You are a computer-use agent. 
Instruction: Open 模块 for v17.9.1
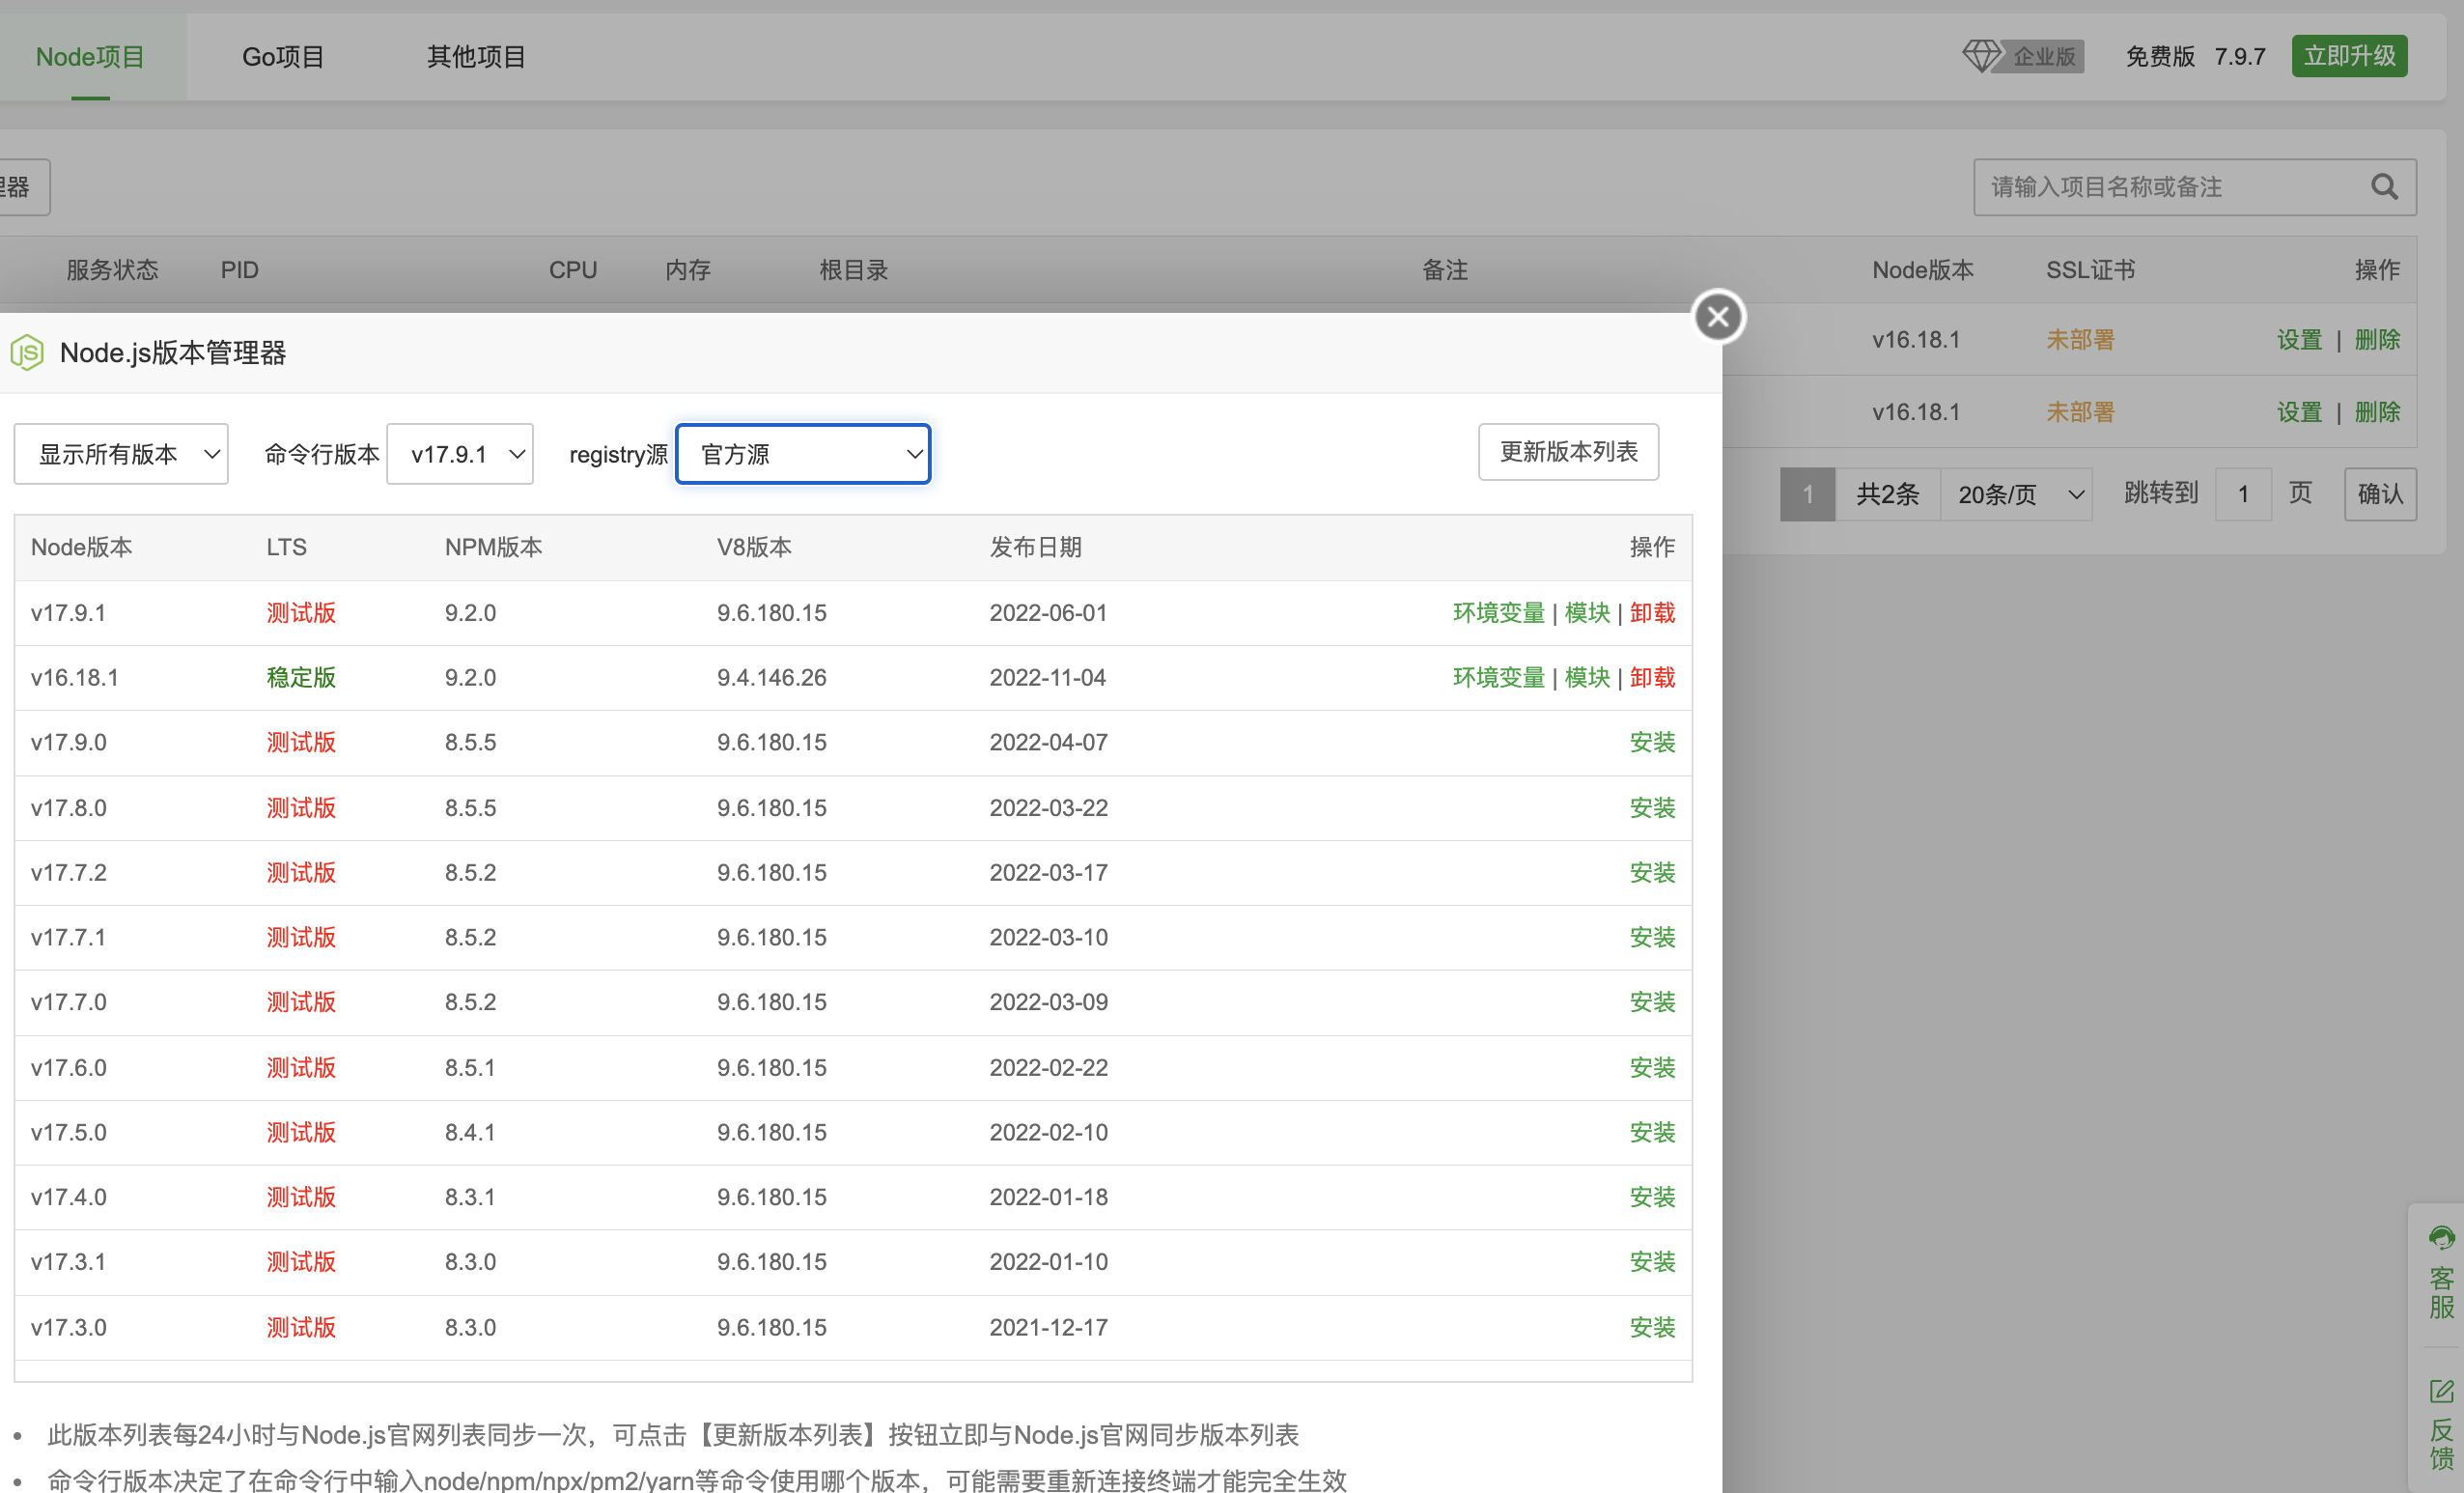click(1587, 613)
